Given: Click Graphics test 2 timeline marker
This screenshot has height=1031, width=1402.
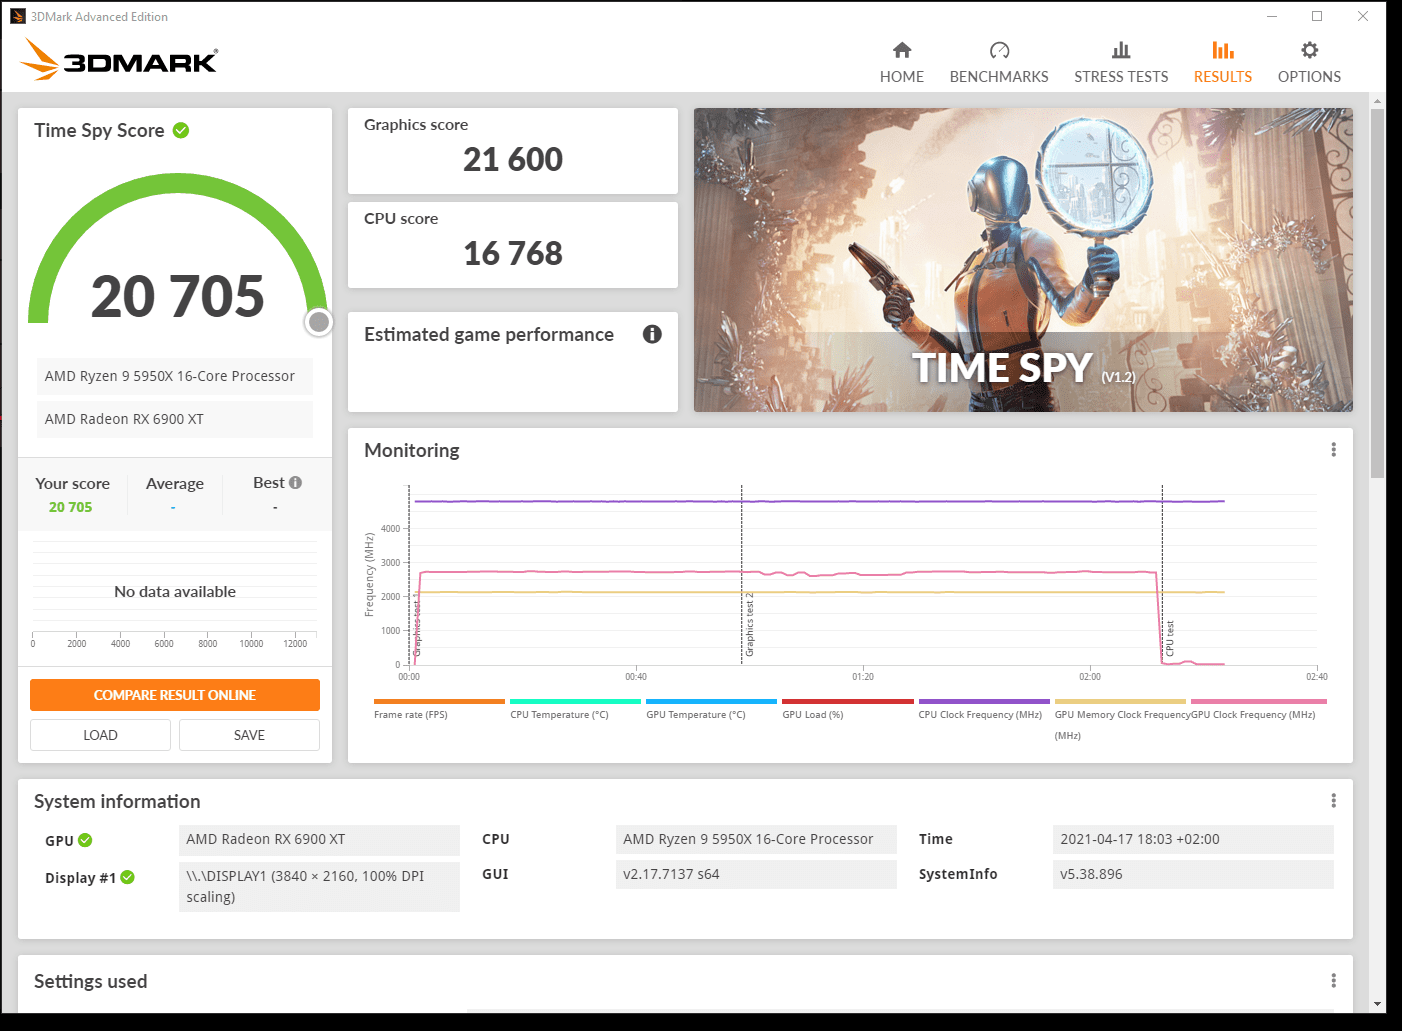Looking at the screenshot, I should [x=749, y=625].
